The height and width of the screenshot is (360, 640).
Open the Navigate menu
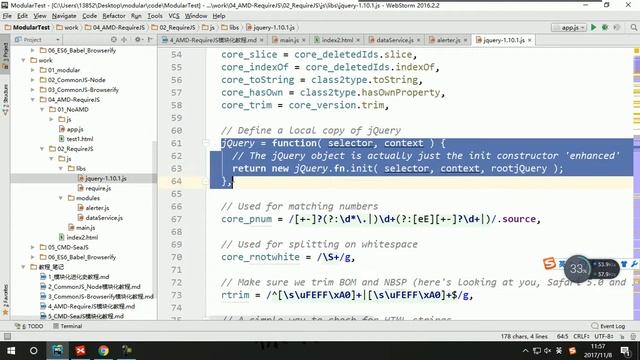coord(64,16)
